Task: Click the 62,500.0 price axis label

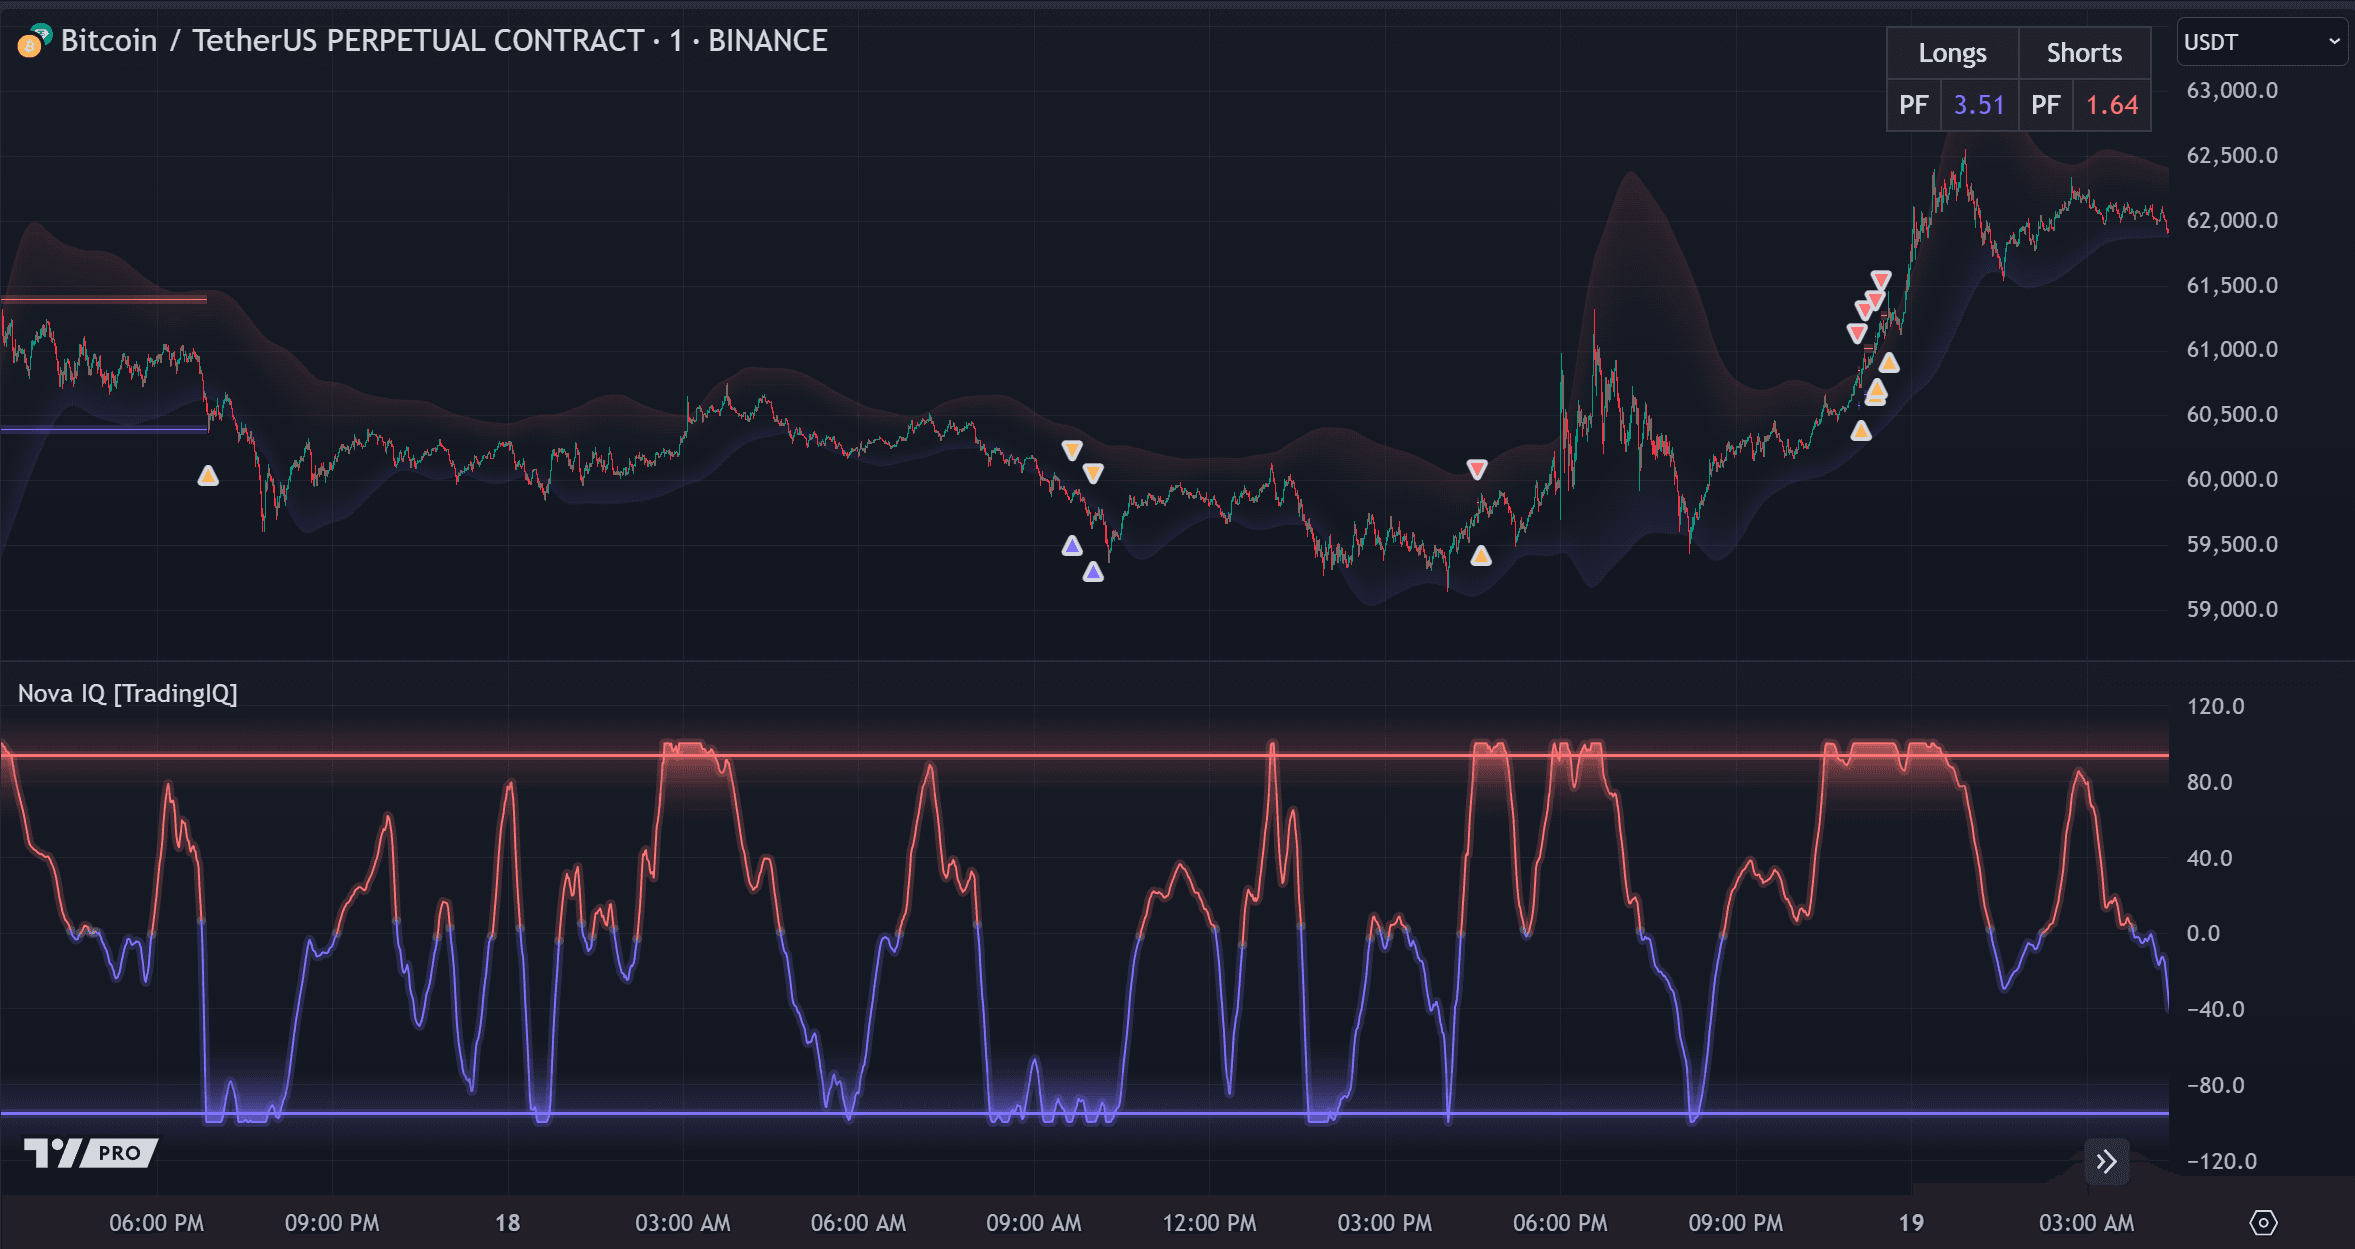Action: coord(2232,155)
